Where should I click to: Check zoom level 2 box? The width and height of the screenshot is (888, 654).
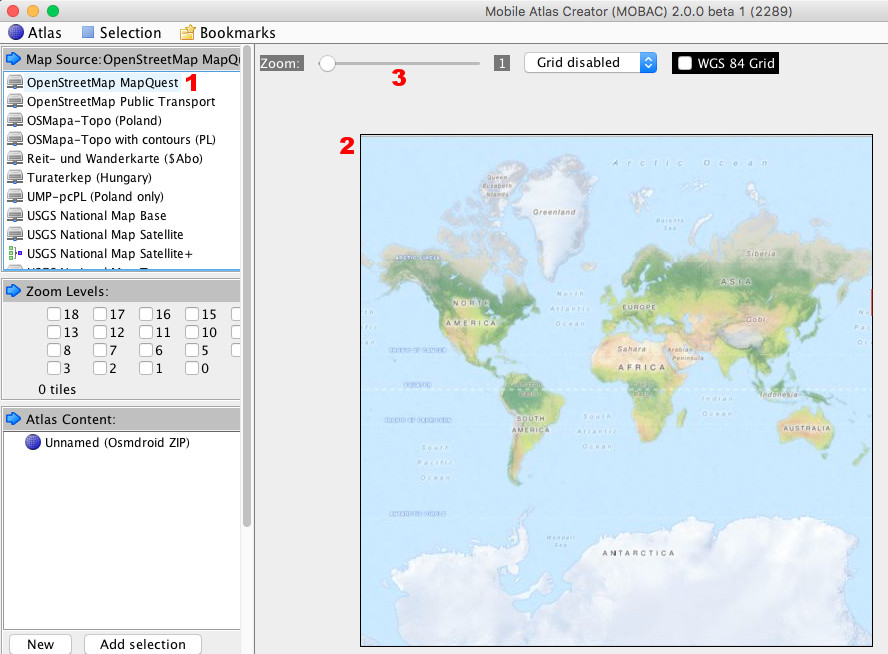click(x=100, y=368)
